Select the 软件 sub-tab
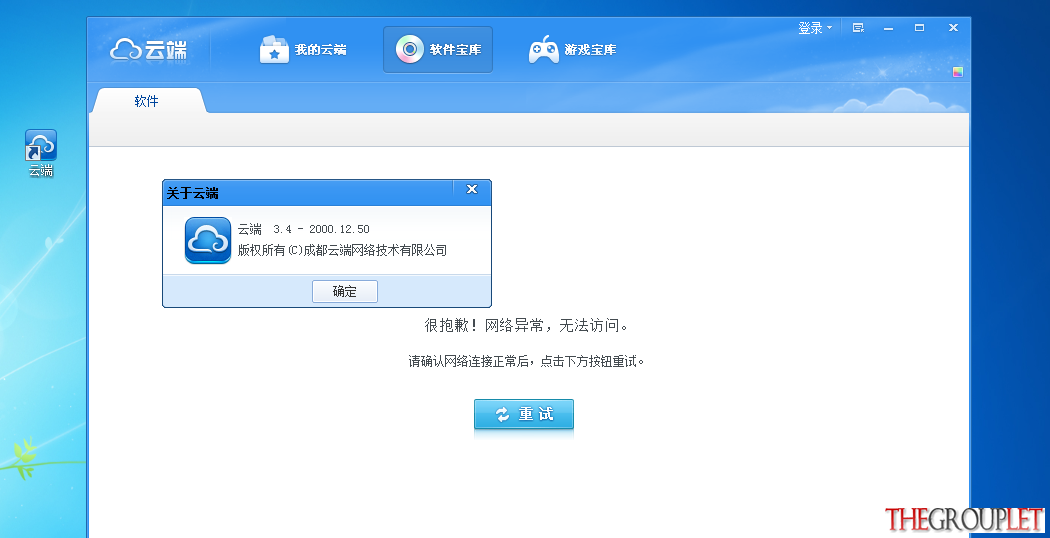The image size is (1050, 538). (x=147, y=101)
